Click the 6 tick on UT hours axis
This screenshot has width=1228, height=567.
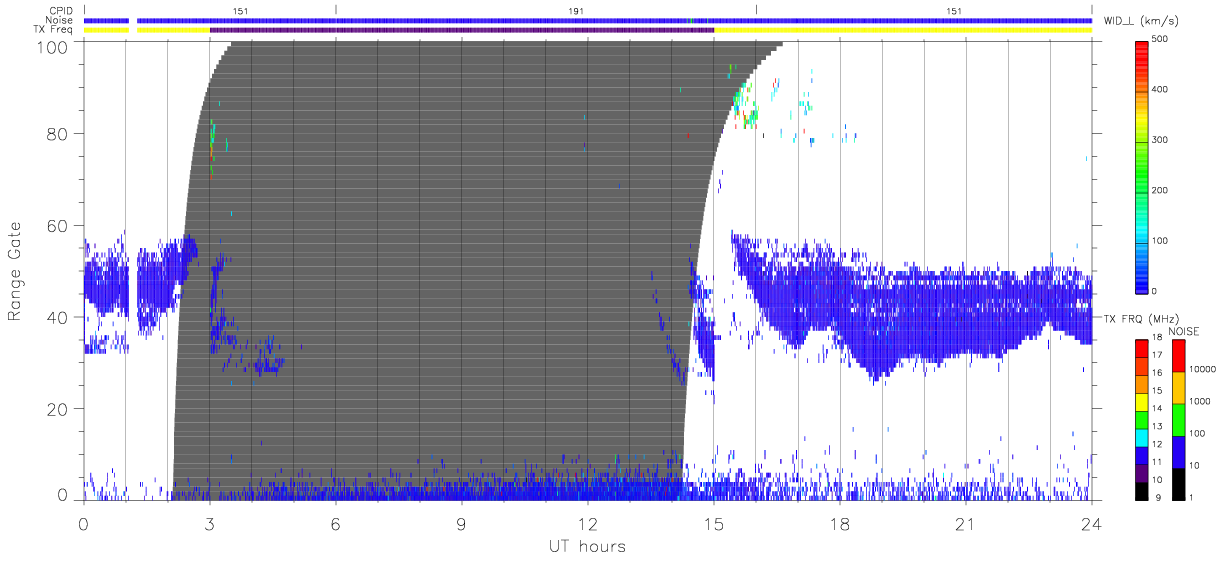pos(335,523)
